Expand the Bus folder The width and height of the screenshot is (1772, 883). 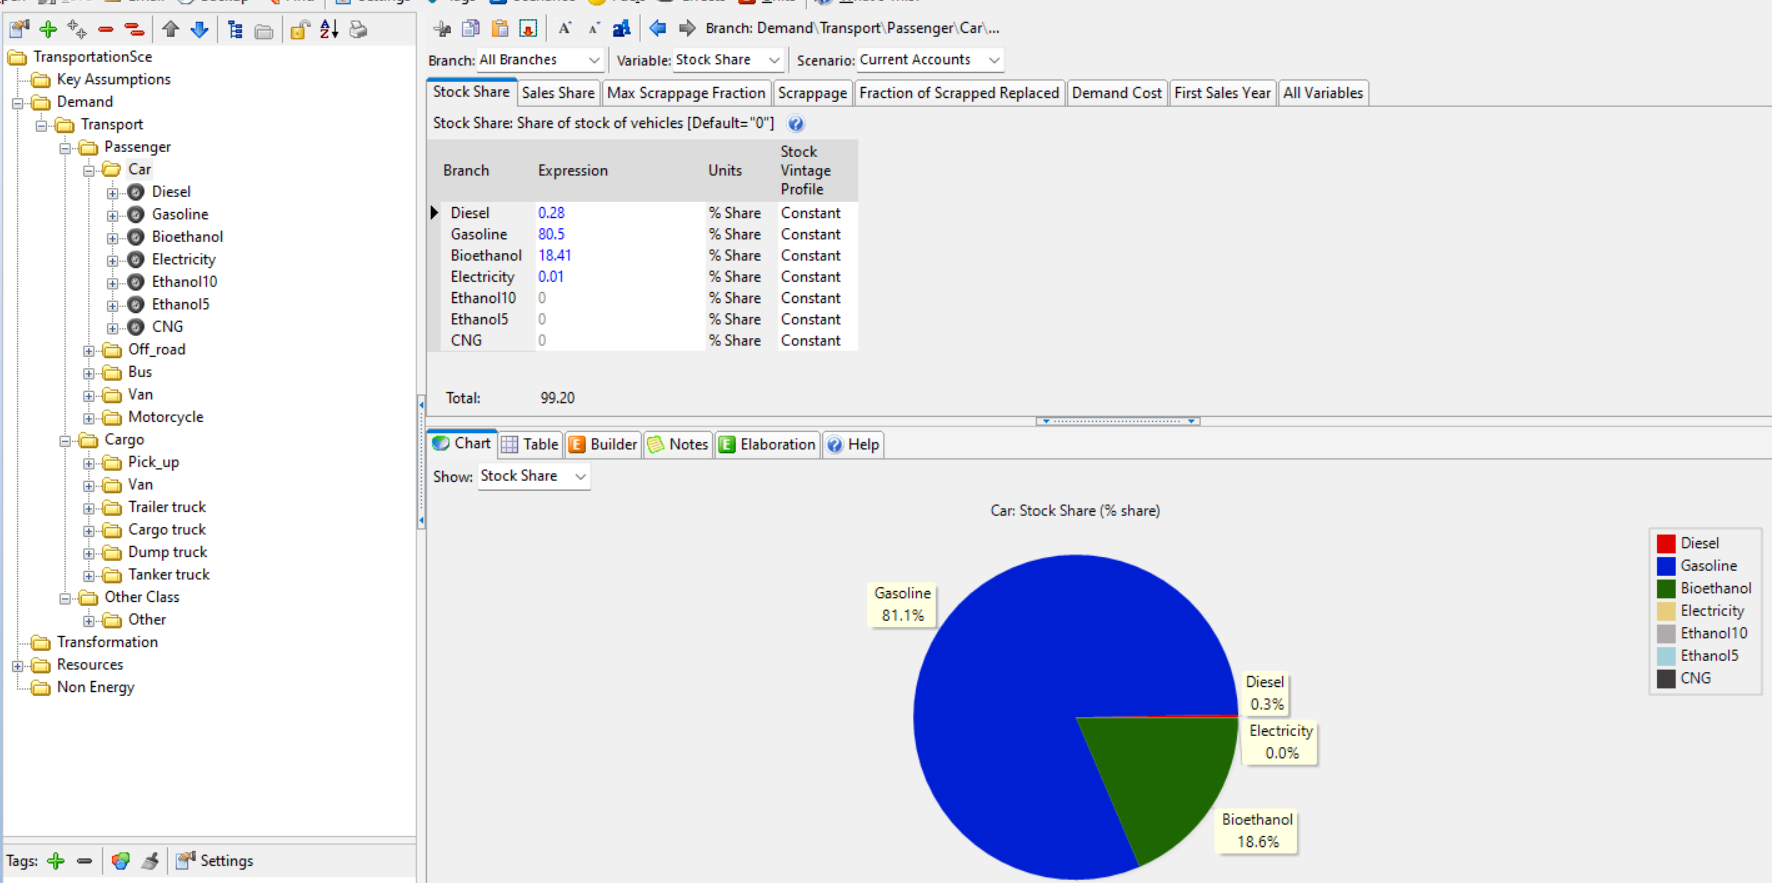(89, 373)
